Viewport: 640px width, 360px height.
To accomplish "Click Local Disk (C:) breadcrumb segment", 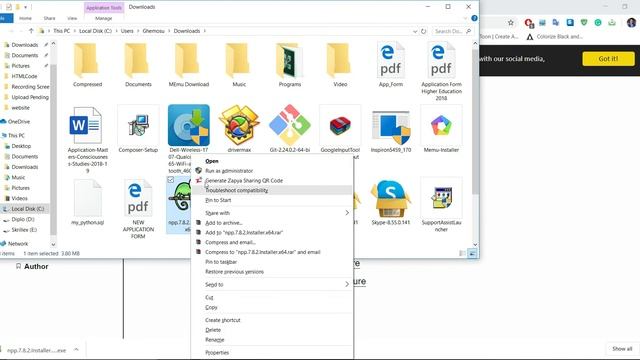I will pyautogui.click(x=95, y=31).
